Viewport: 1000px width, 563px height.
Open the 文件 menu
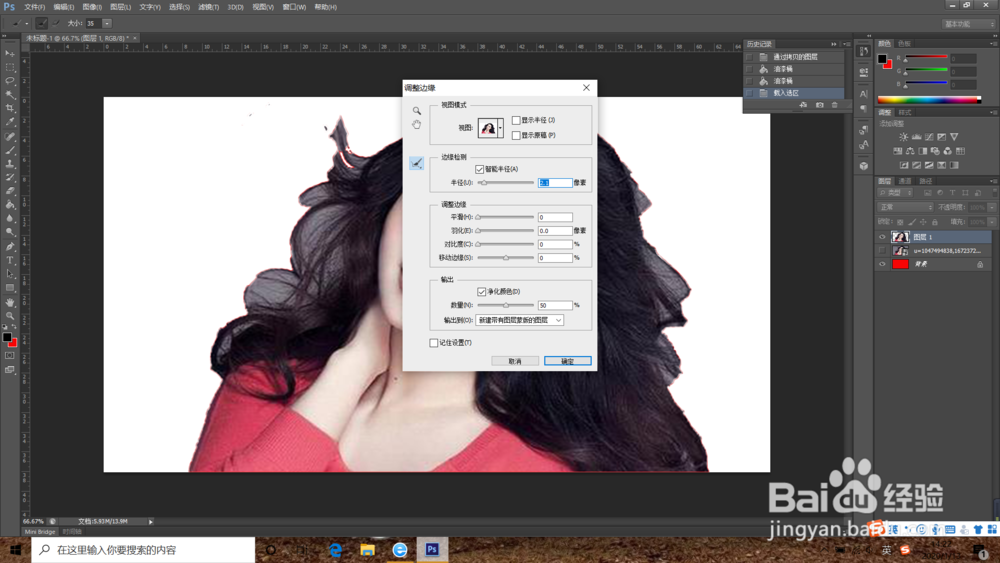click(x=34, y=7)
